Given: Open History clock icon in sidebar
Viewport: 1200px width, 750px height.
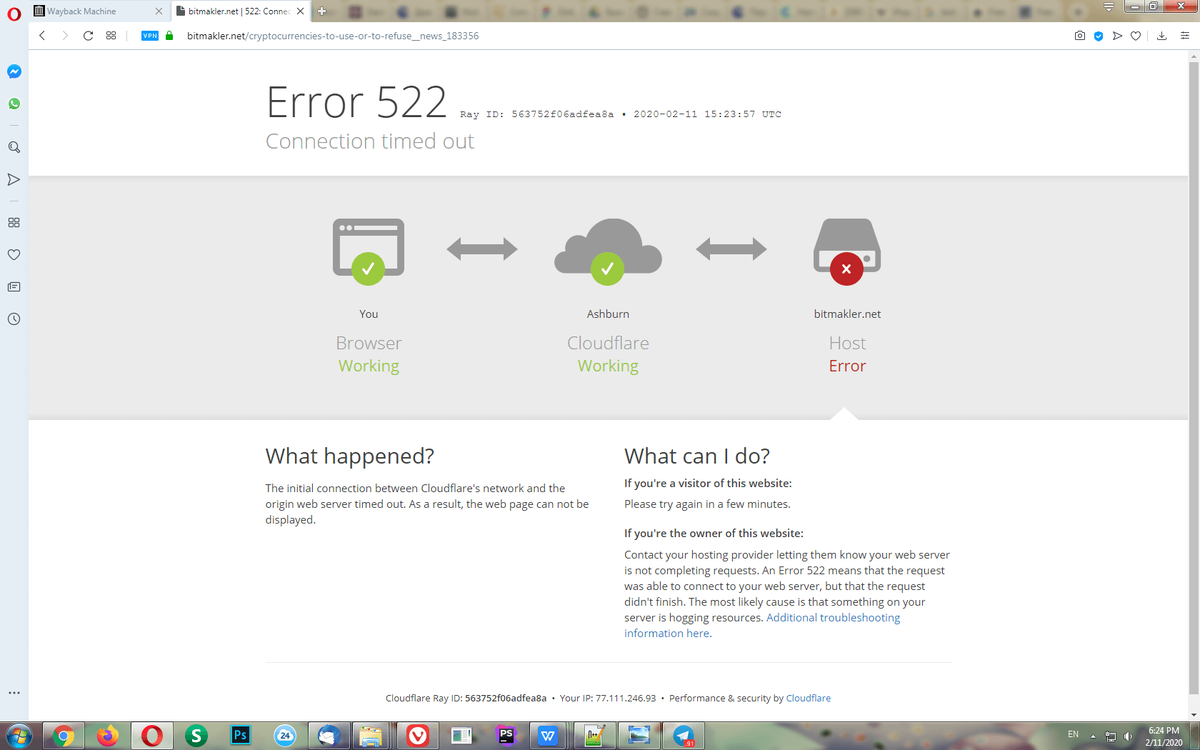Looking at the screenshot, I should tap(14, 319).
